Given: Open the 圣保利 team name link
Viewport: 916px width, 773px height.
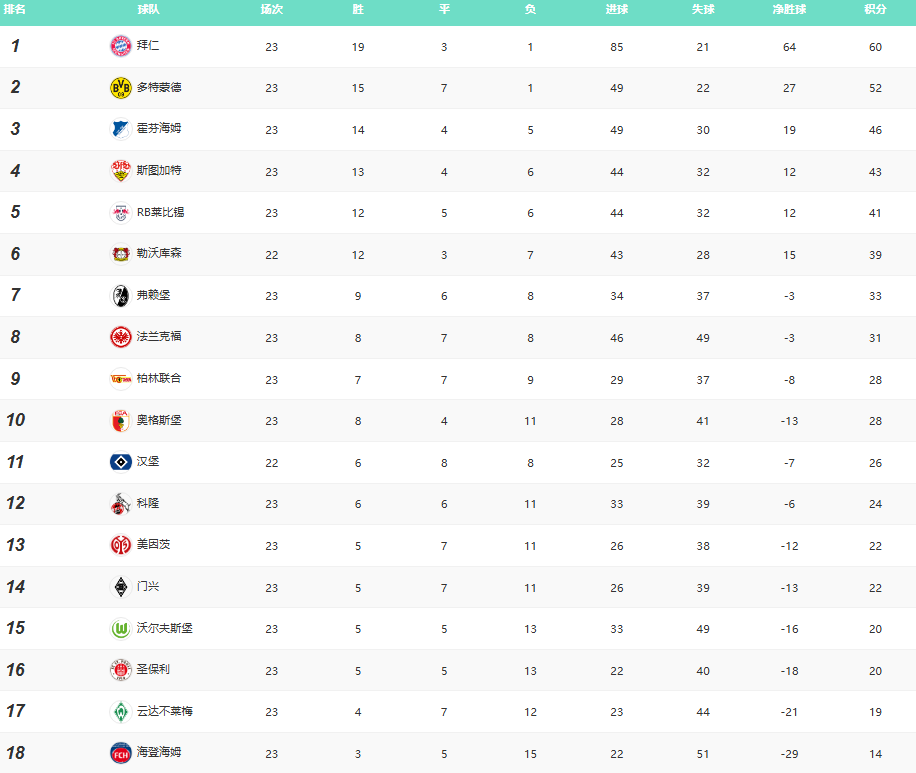Looking at the screenshot, I should point(153,670).
